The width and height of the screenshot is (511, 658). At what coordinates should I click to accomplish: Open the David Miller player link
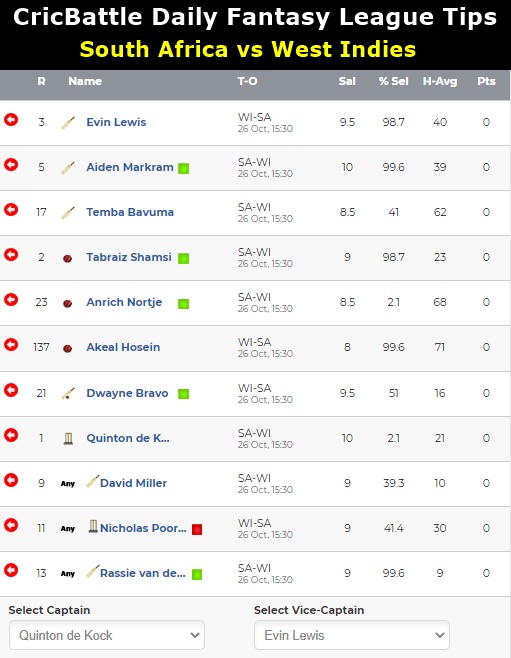[x=133, y=483]
